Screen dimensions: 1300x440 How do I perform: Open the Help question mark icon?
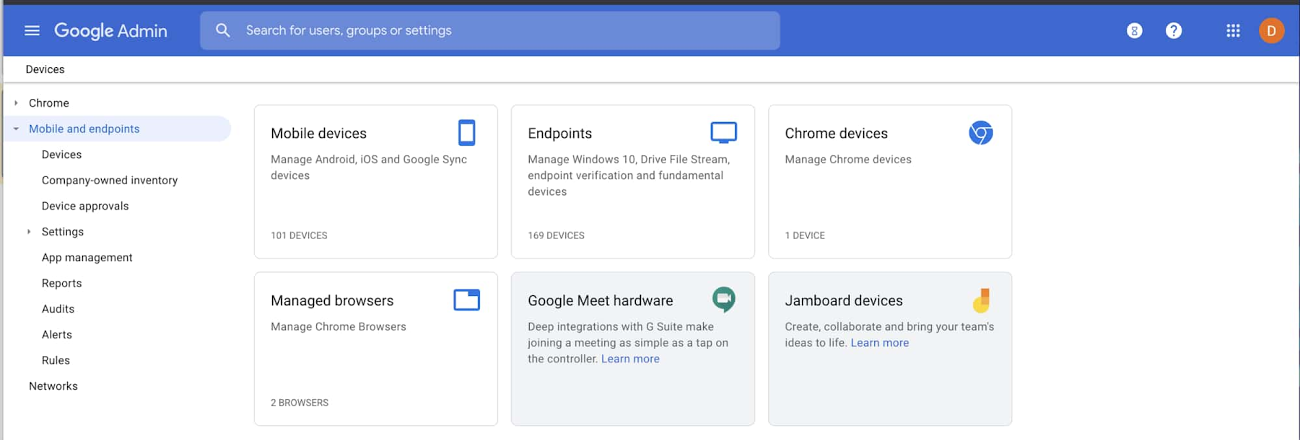(x=1174, y=31)
